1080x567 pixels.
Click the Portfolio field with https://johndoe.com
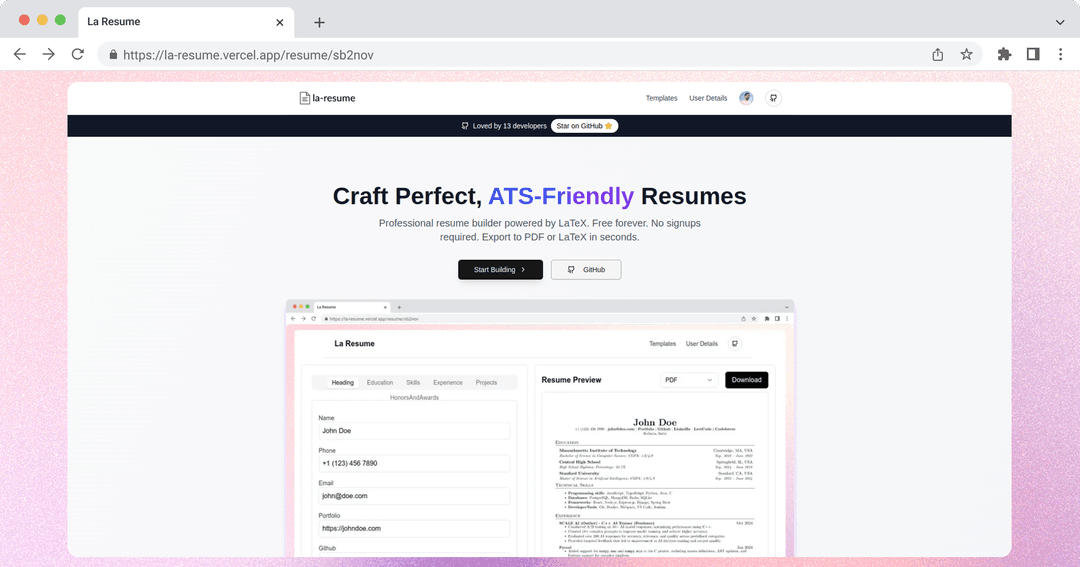point(414,528)
